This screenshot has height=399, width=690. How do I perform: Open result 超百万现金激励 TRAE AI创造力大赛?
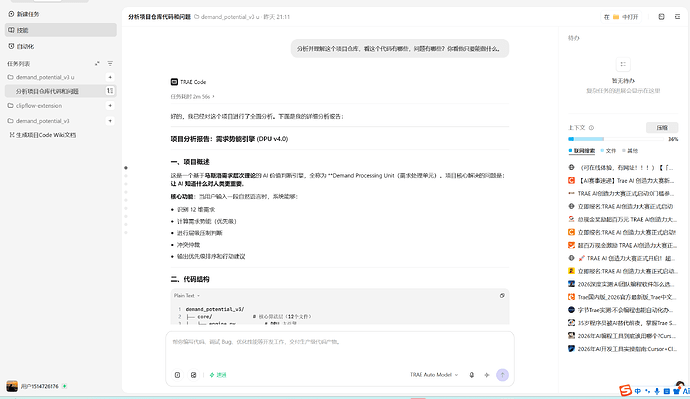(x=622, y=245)
